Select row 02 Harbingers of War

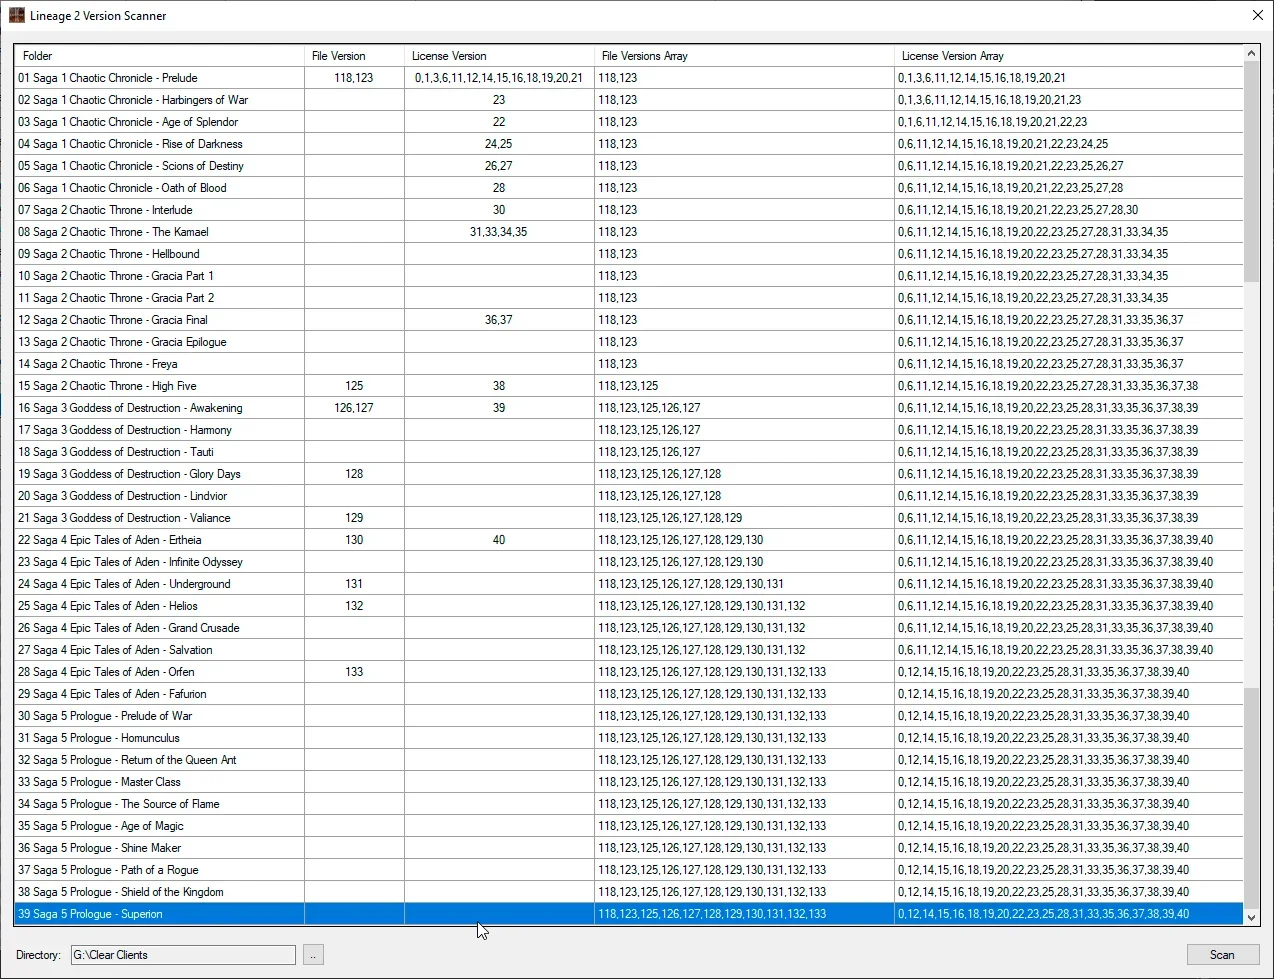click(628, 100)
